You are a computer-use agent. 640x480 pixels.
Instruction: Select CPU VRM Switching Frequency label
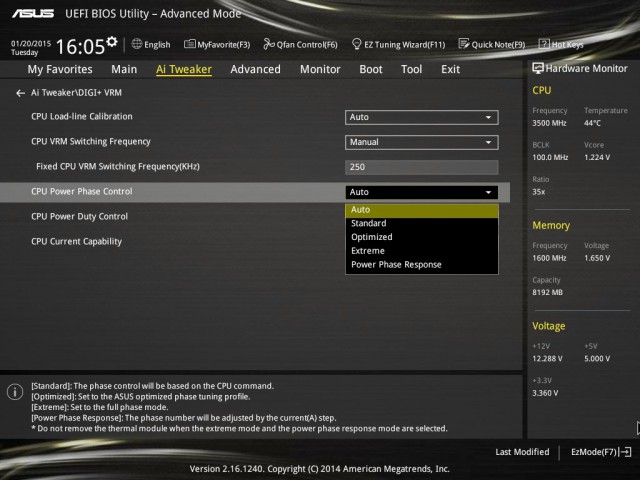(x=91, y=142)
